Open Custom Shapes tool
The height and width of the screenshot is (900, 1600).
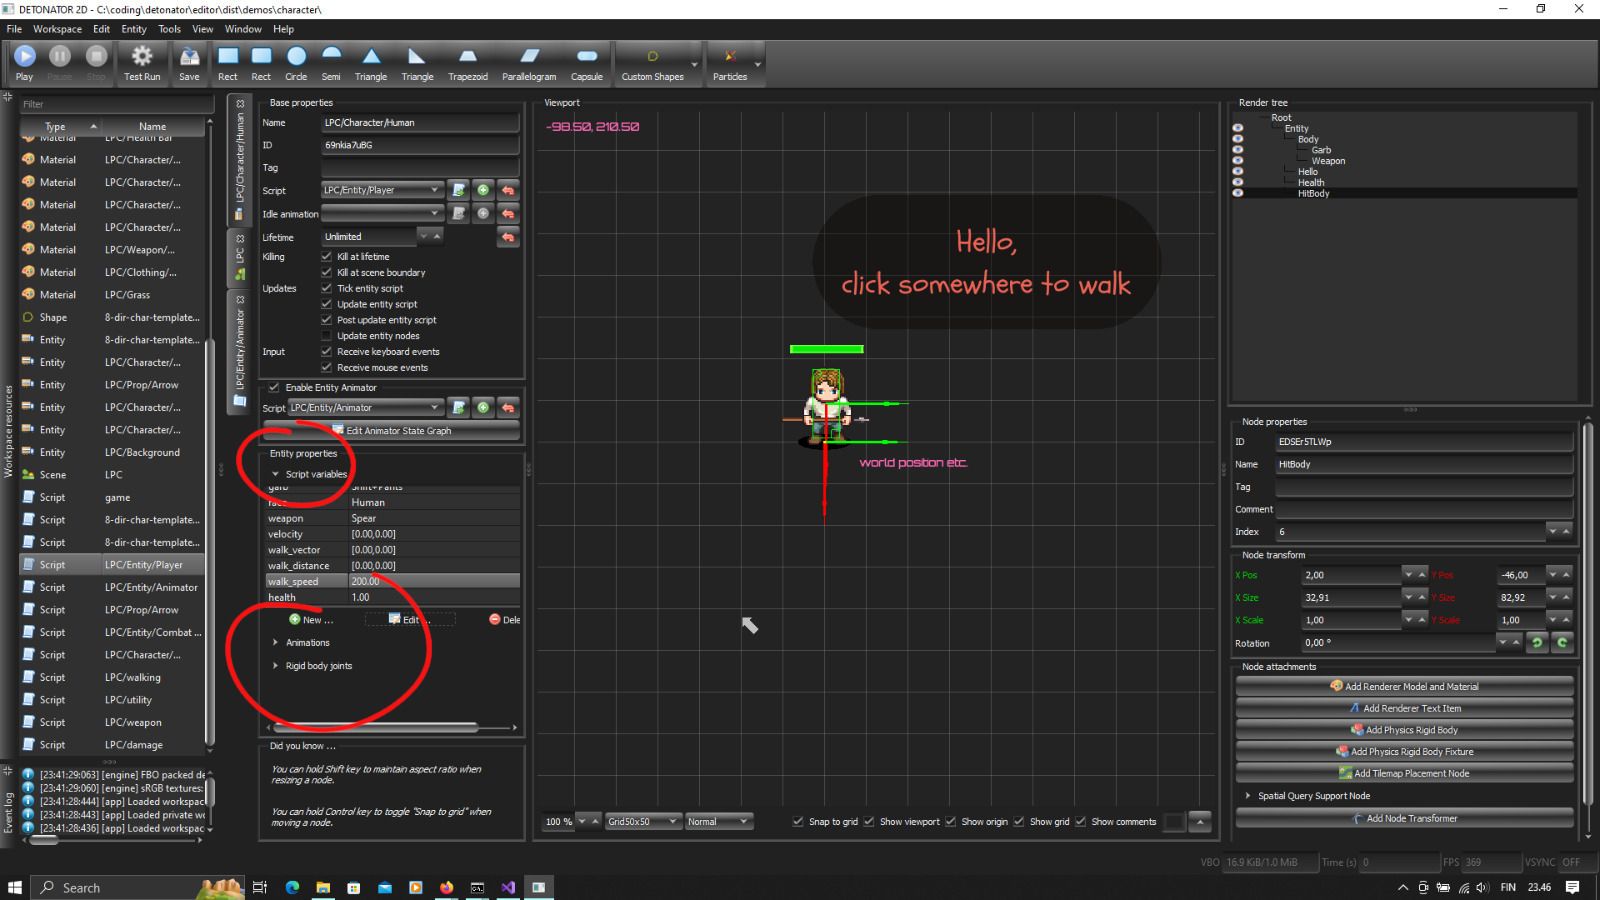tap(653, 62)
